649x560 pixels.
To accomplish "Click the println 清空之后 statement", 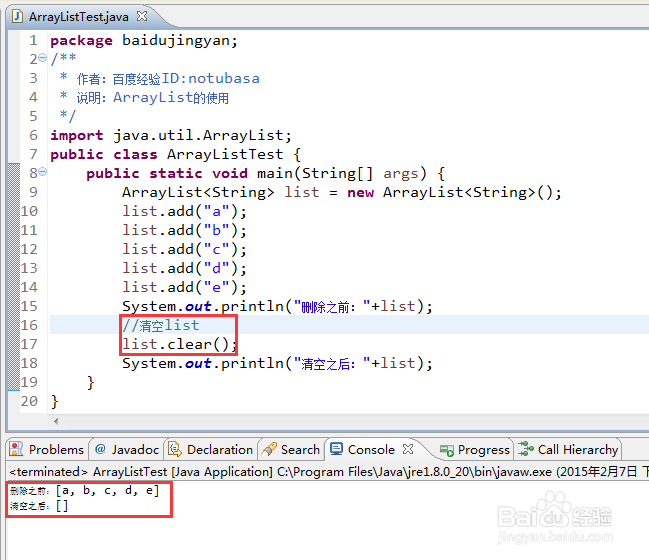I will click(277, 363).
